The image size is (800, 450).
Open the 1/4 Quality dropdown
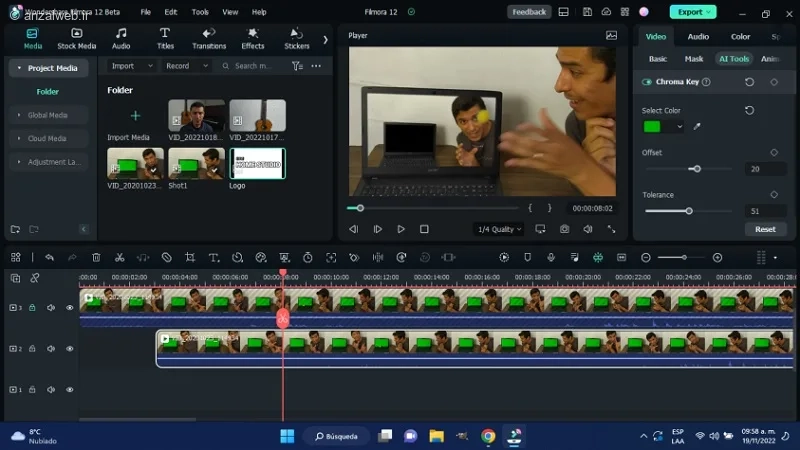click(499, 229)
